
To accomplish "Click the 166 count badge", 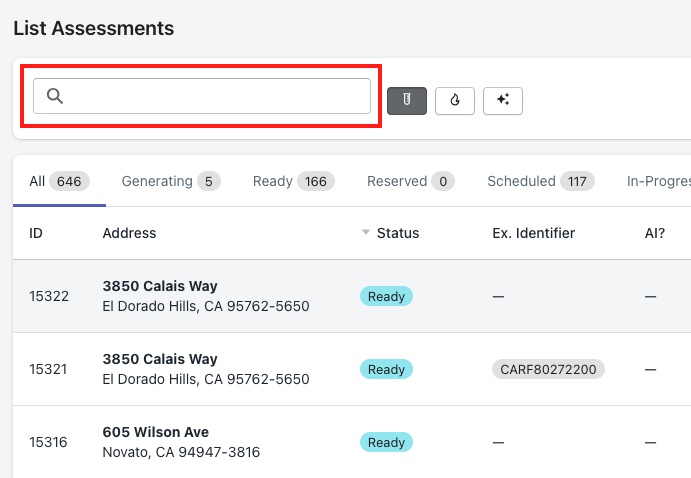I will (316, 182).
